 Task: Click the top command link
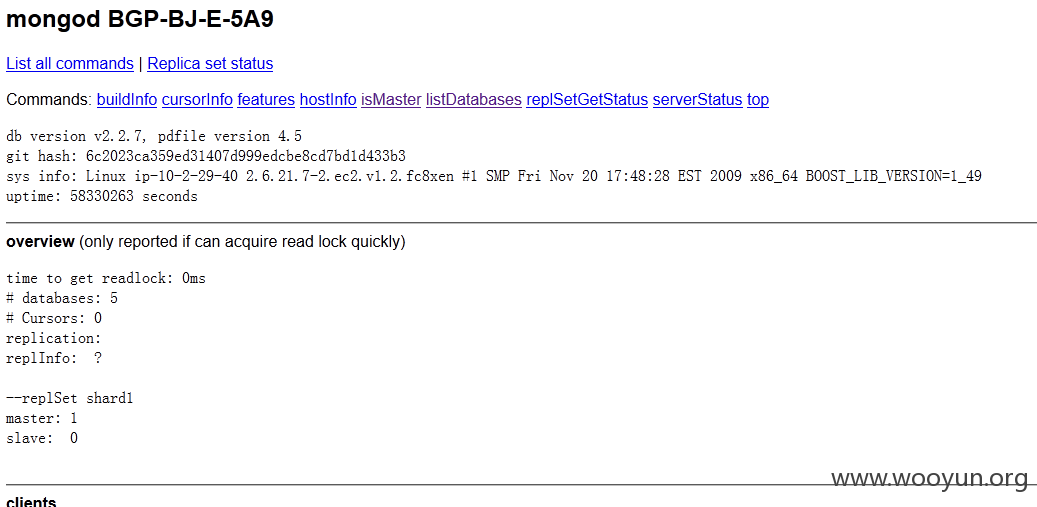tap(758, 99)
